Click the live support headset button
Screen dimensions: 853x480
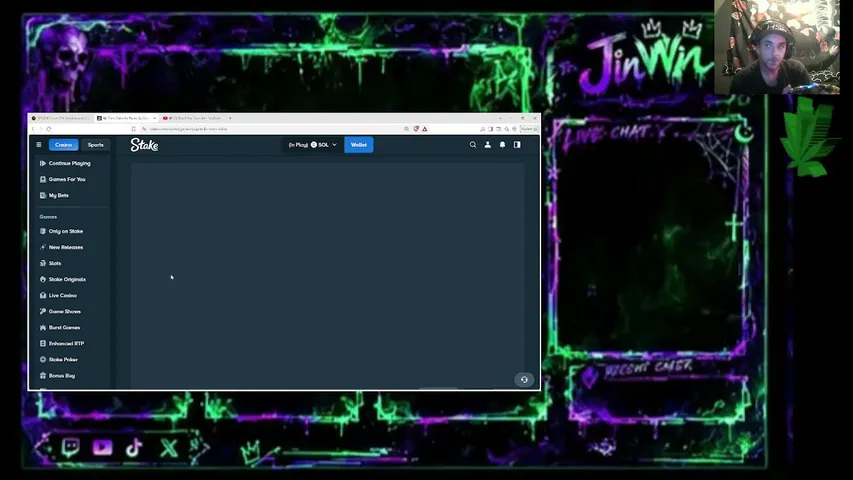pos(524,380)
